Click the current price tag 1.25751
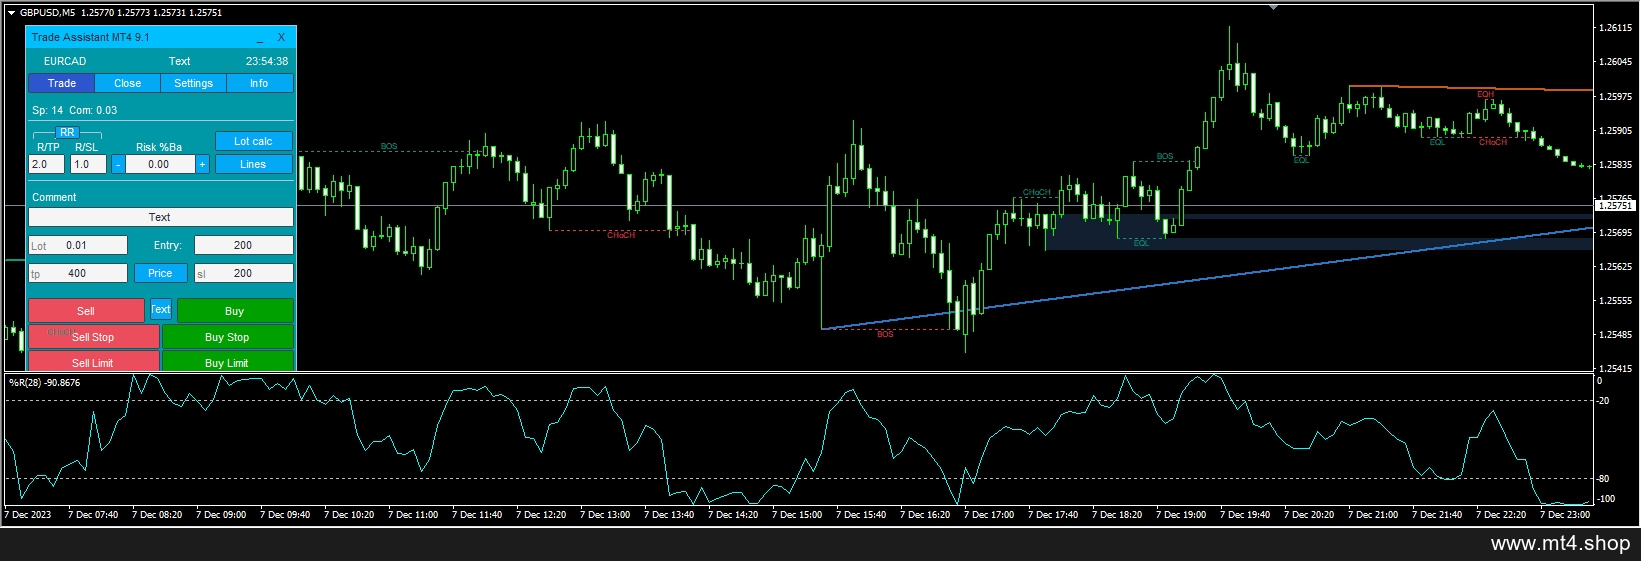The width and height of the screenshot is (1641, 561). pos(1615,206)
